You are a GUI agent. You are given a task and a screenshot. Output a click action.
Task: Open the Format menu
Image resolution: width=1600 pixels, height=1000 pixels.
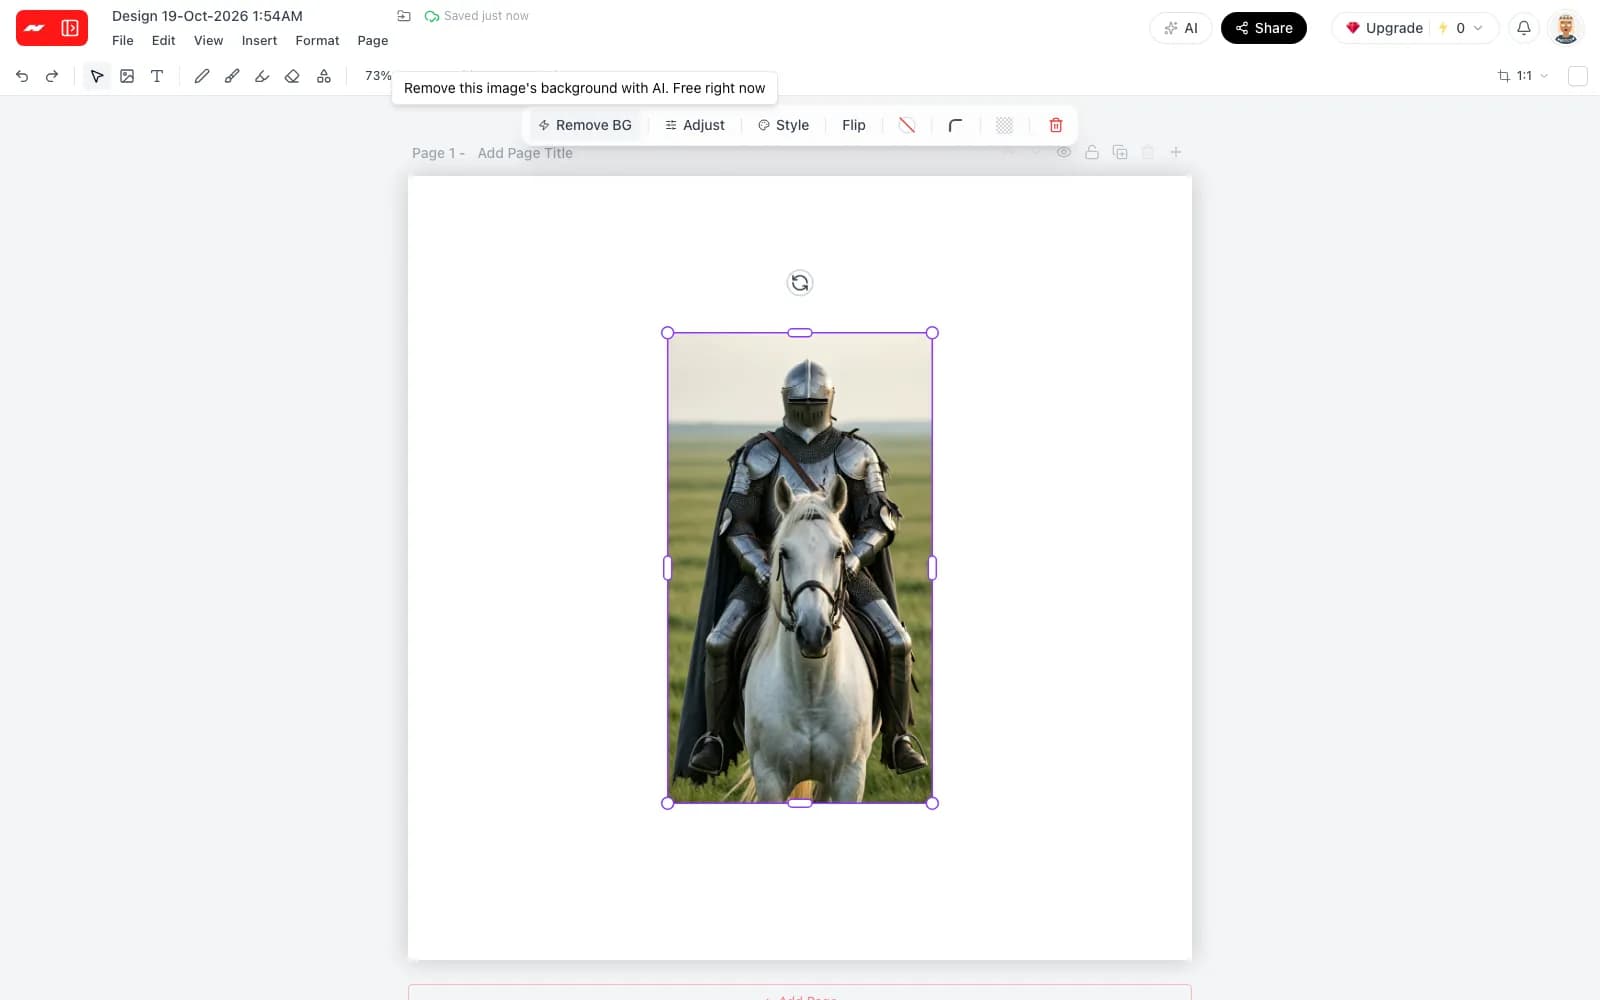pyautogui.click(x=317, y=41)
